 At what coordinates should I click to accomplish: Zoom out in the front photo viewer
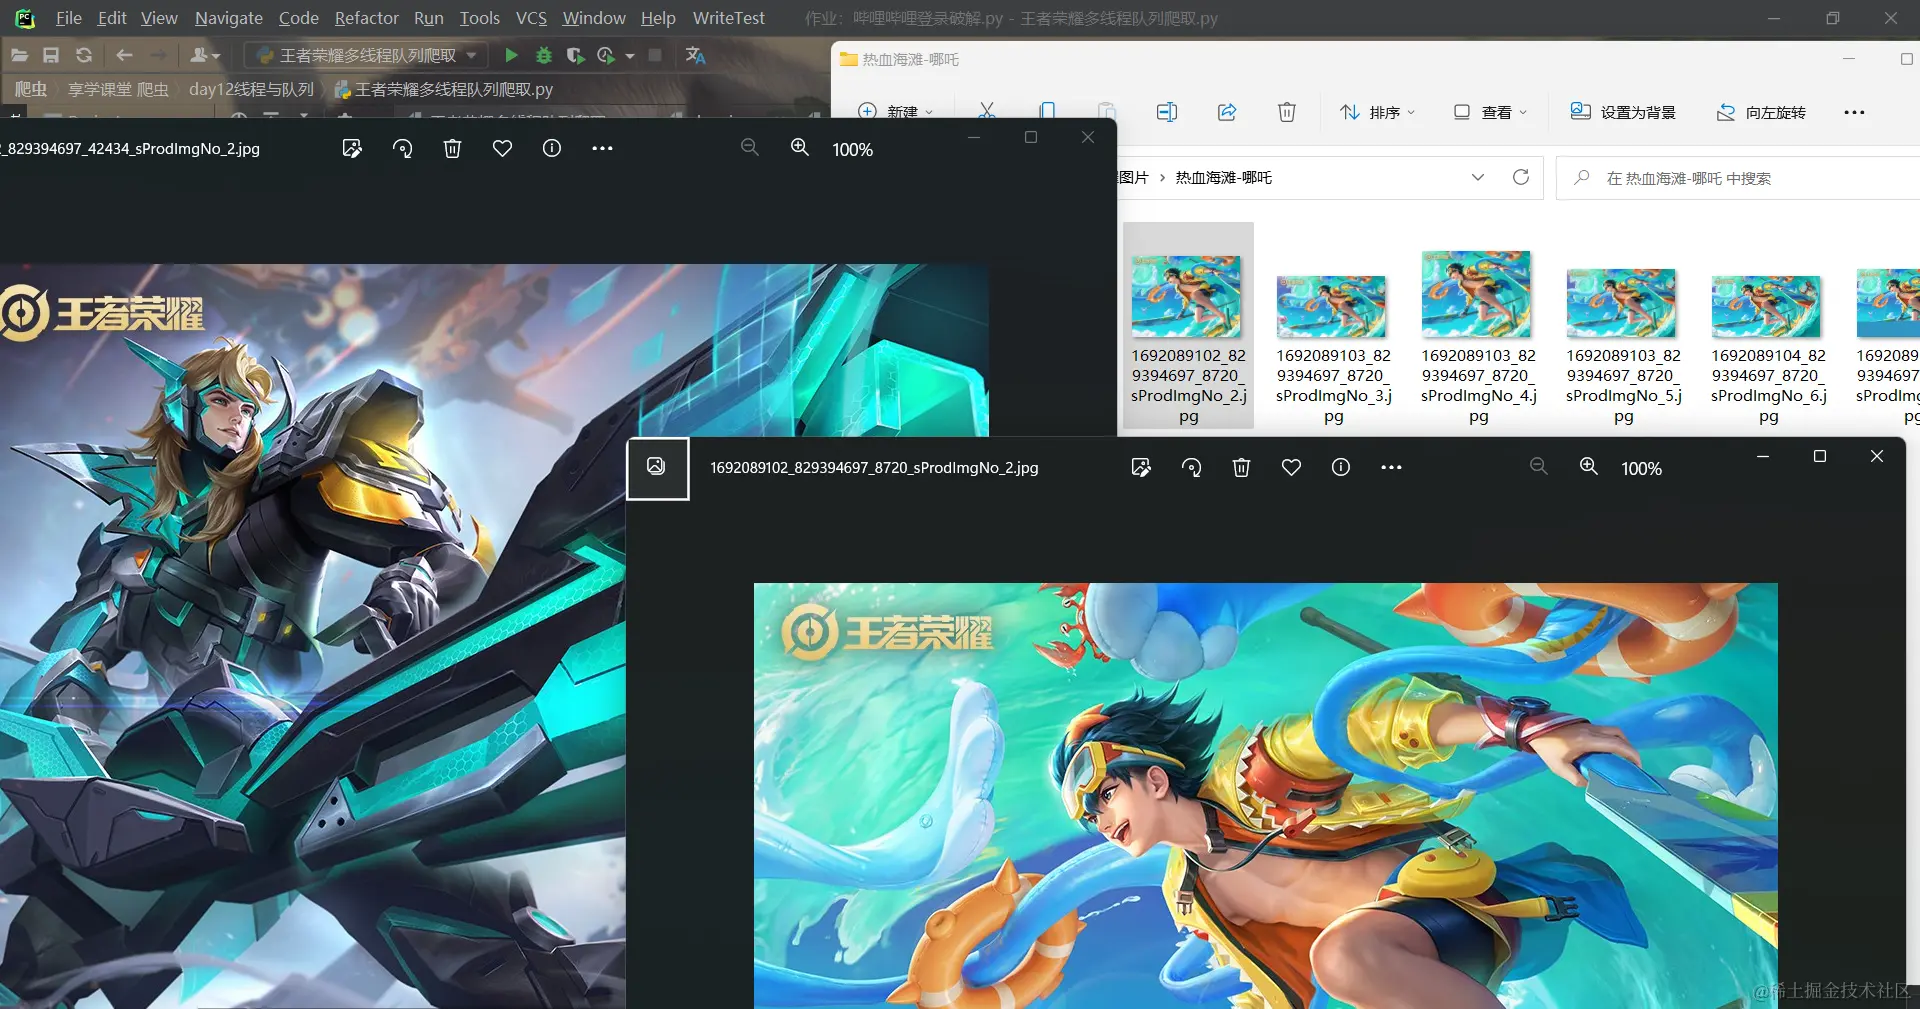click(x=1539, y=467)
